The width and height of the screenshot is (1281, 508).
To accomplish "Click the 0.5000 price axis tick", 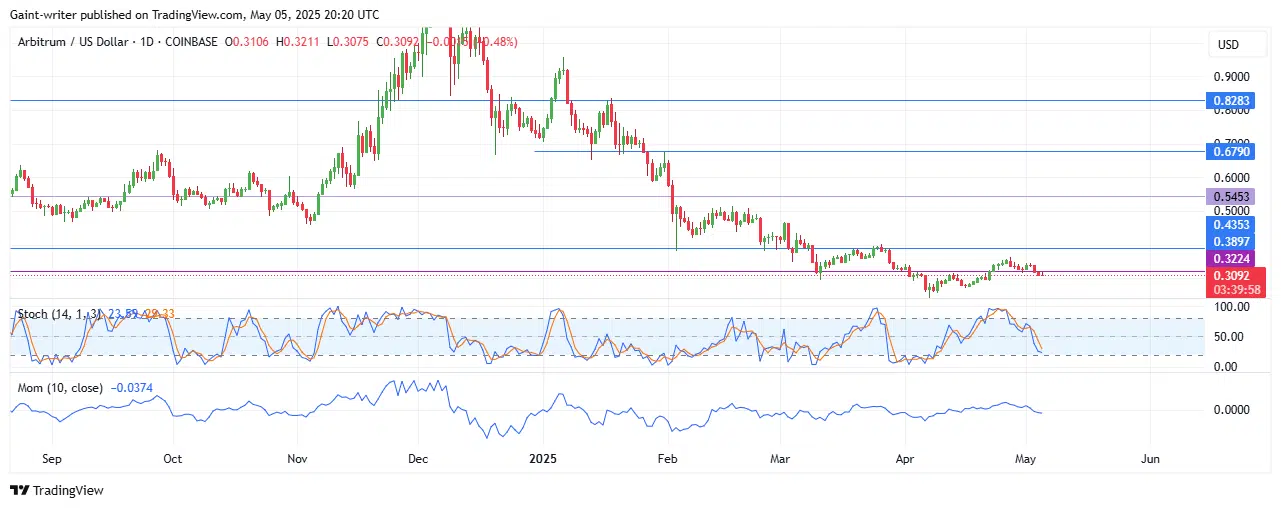I will [1232, 212].
